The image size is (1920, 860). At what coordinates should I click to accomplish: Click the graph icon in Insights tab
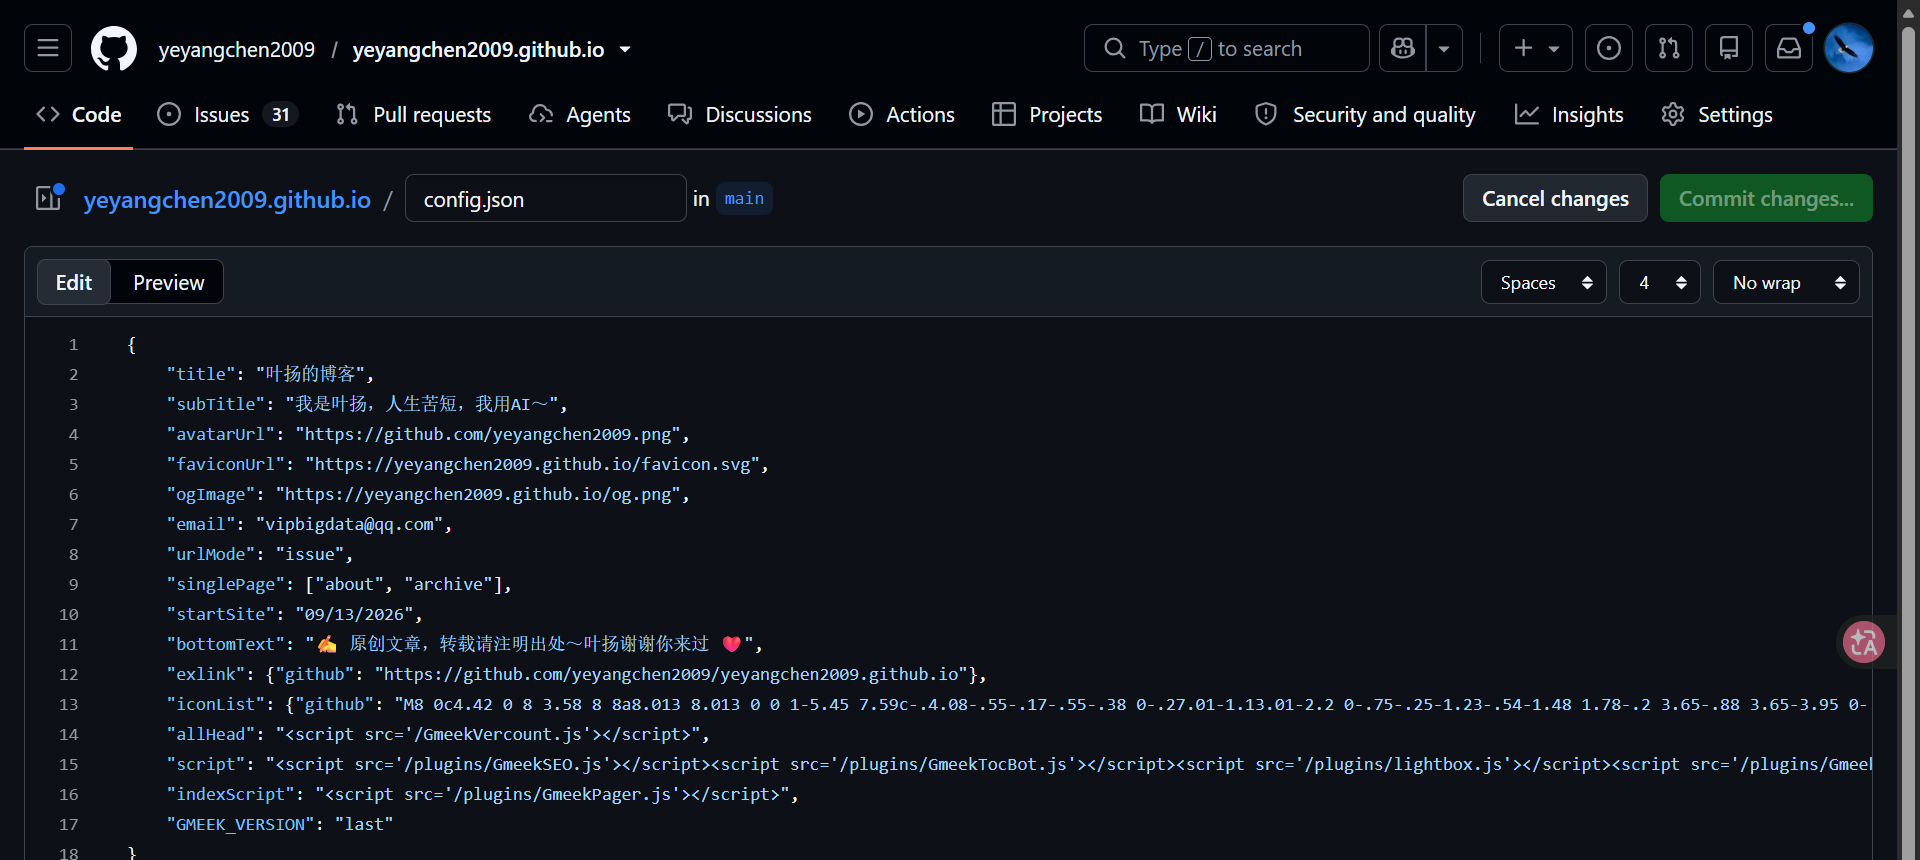(x=1527, y=114)
